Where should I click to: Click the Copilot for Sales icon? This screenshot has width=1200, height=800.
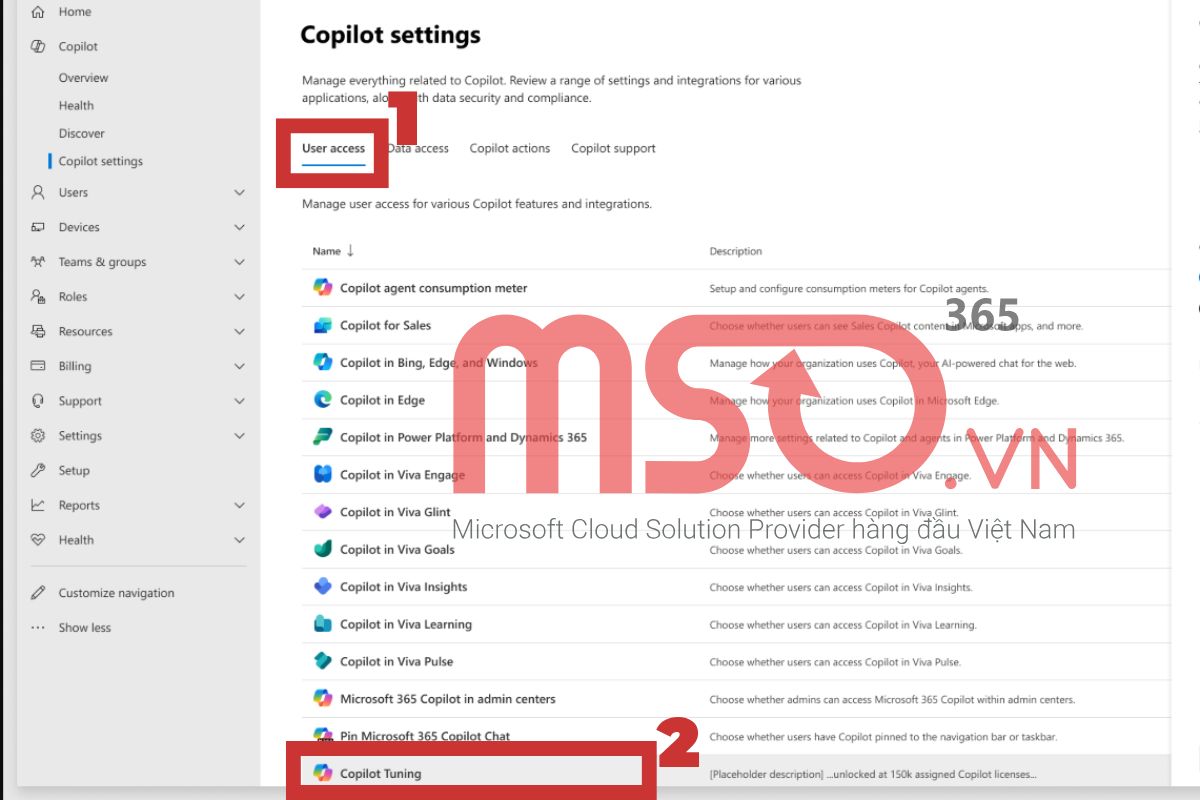[322, 325]
